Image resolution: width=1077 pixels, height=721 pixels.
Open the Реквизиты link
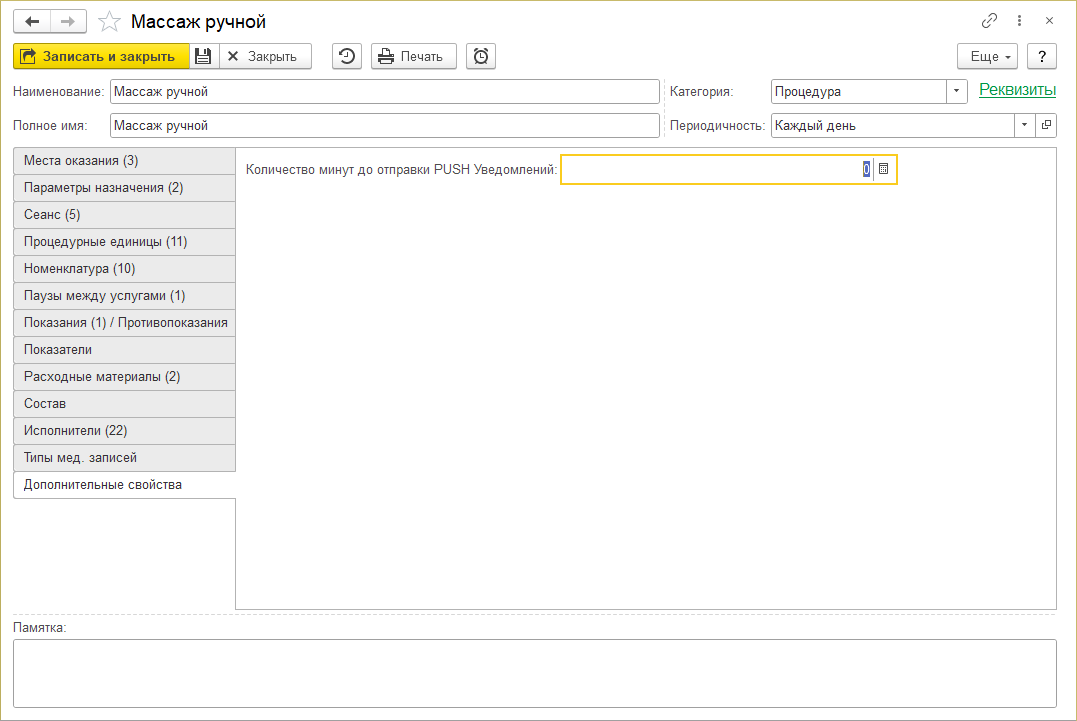(x=1017, y=90)
